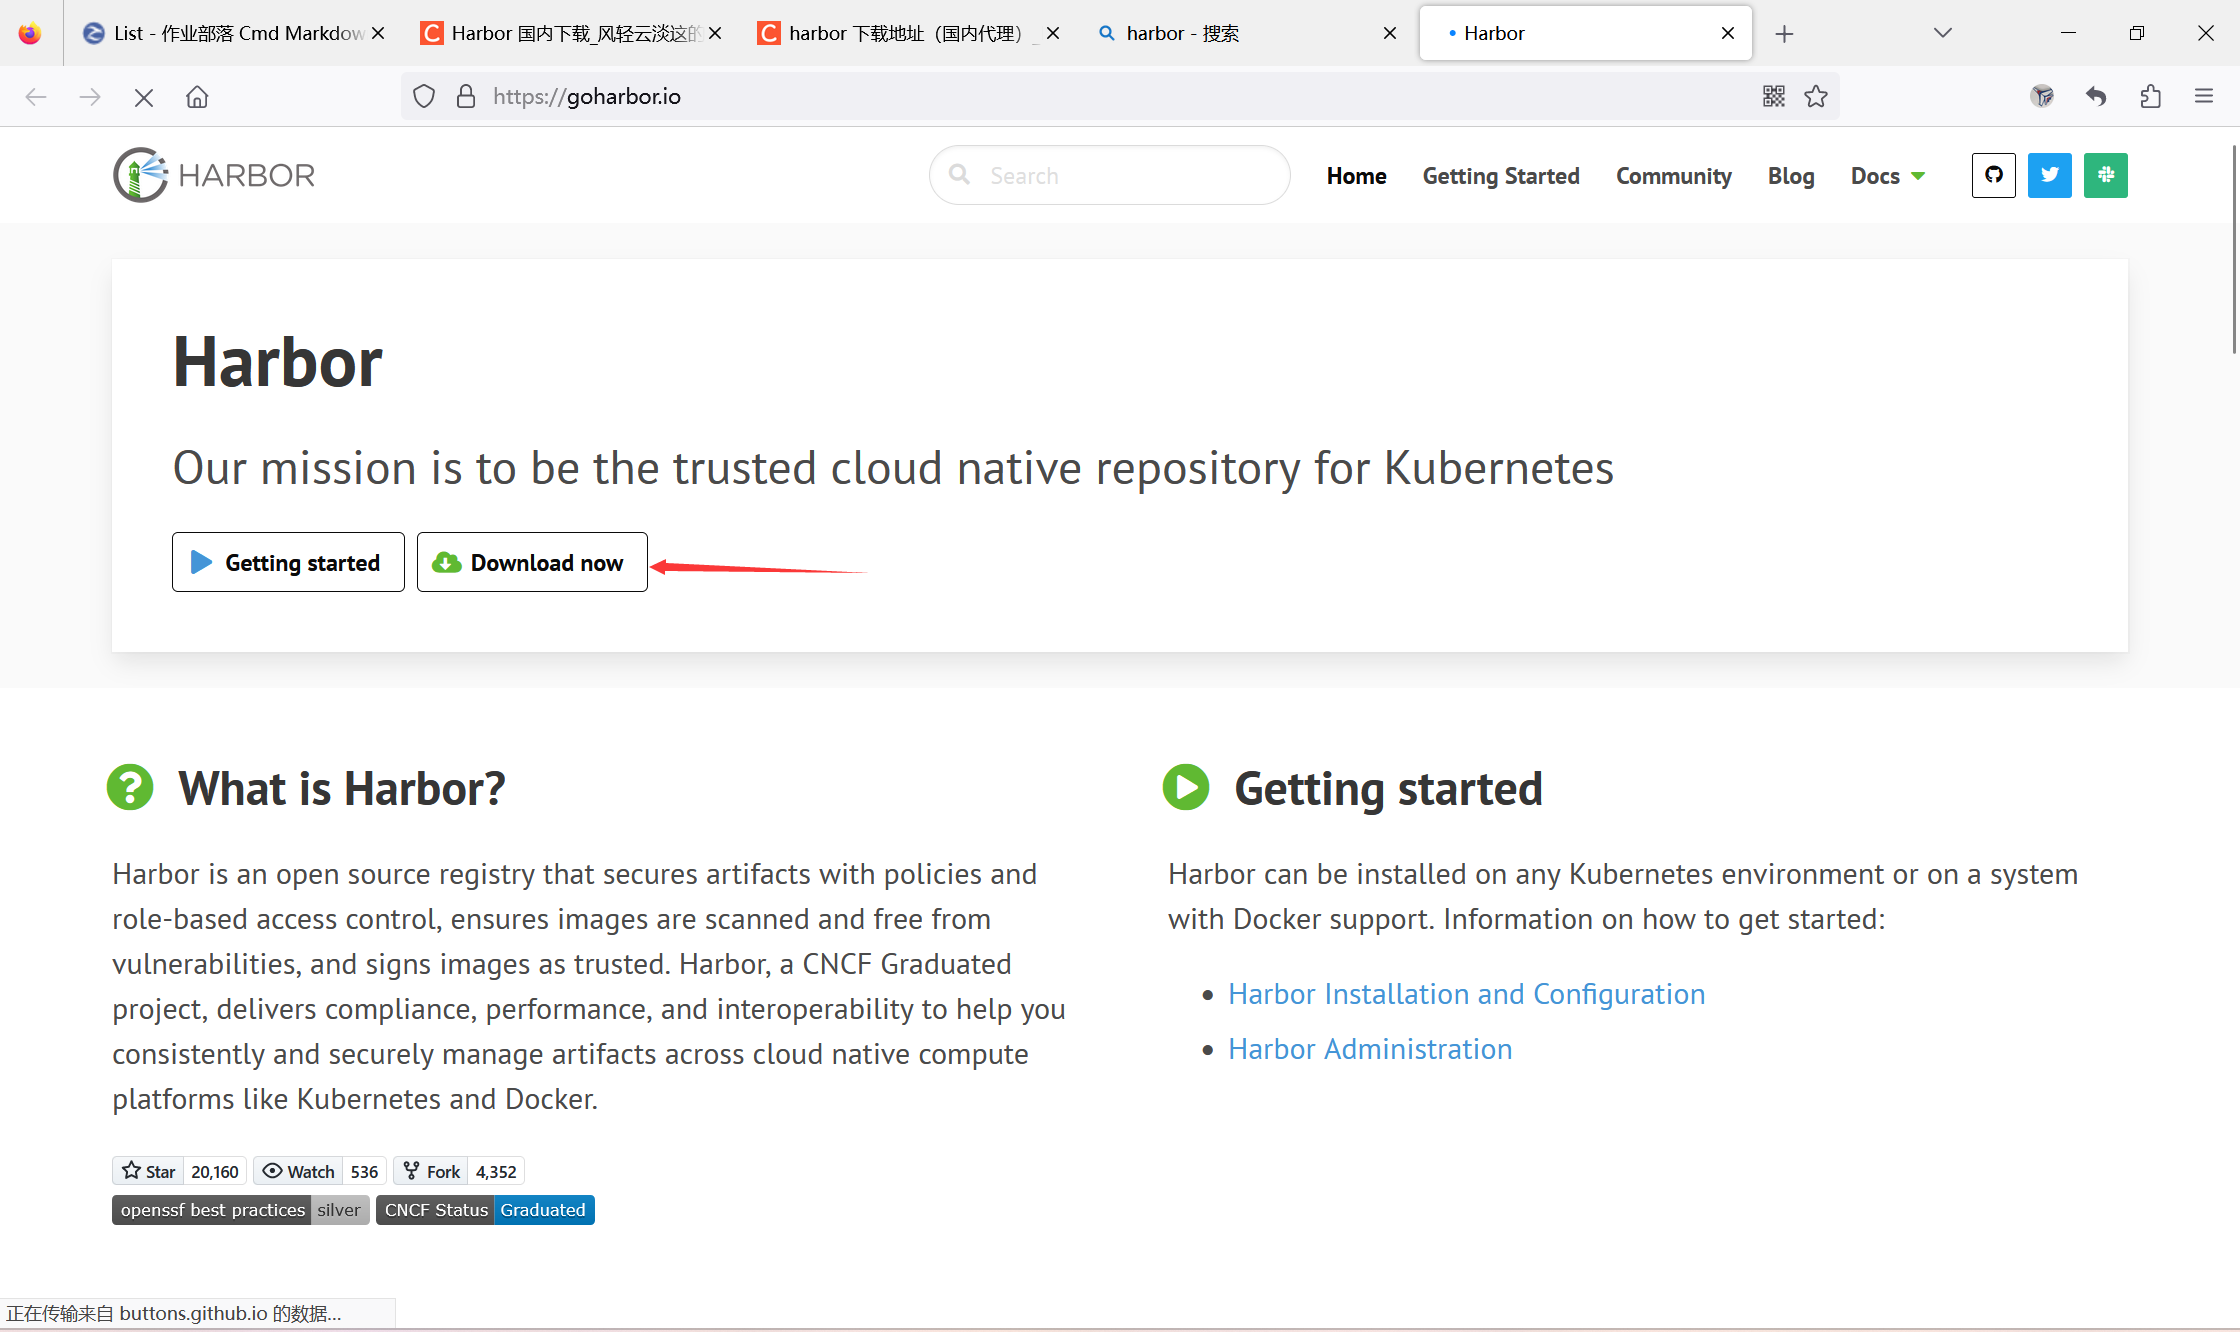2240x1332 pixels.
Task: Close the 'Harbor 国内下载' tab
Action: pos(715,33)
